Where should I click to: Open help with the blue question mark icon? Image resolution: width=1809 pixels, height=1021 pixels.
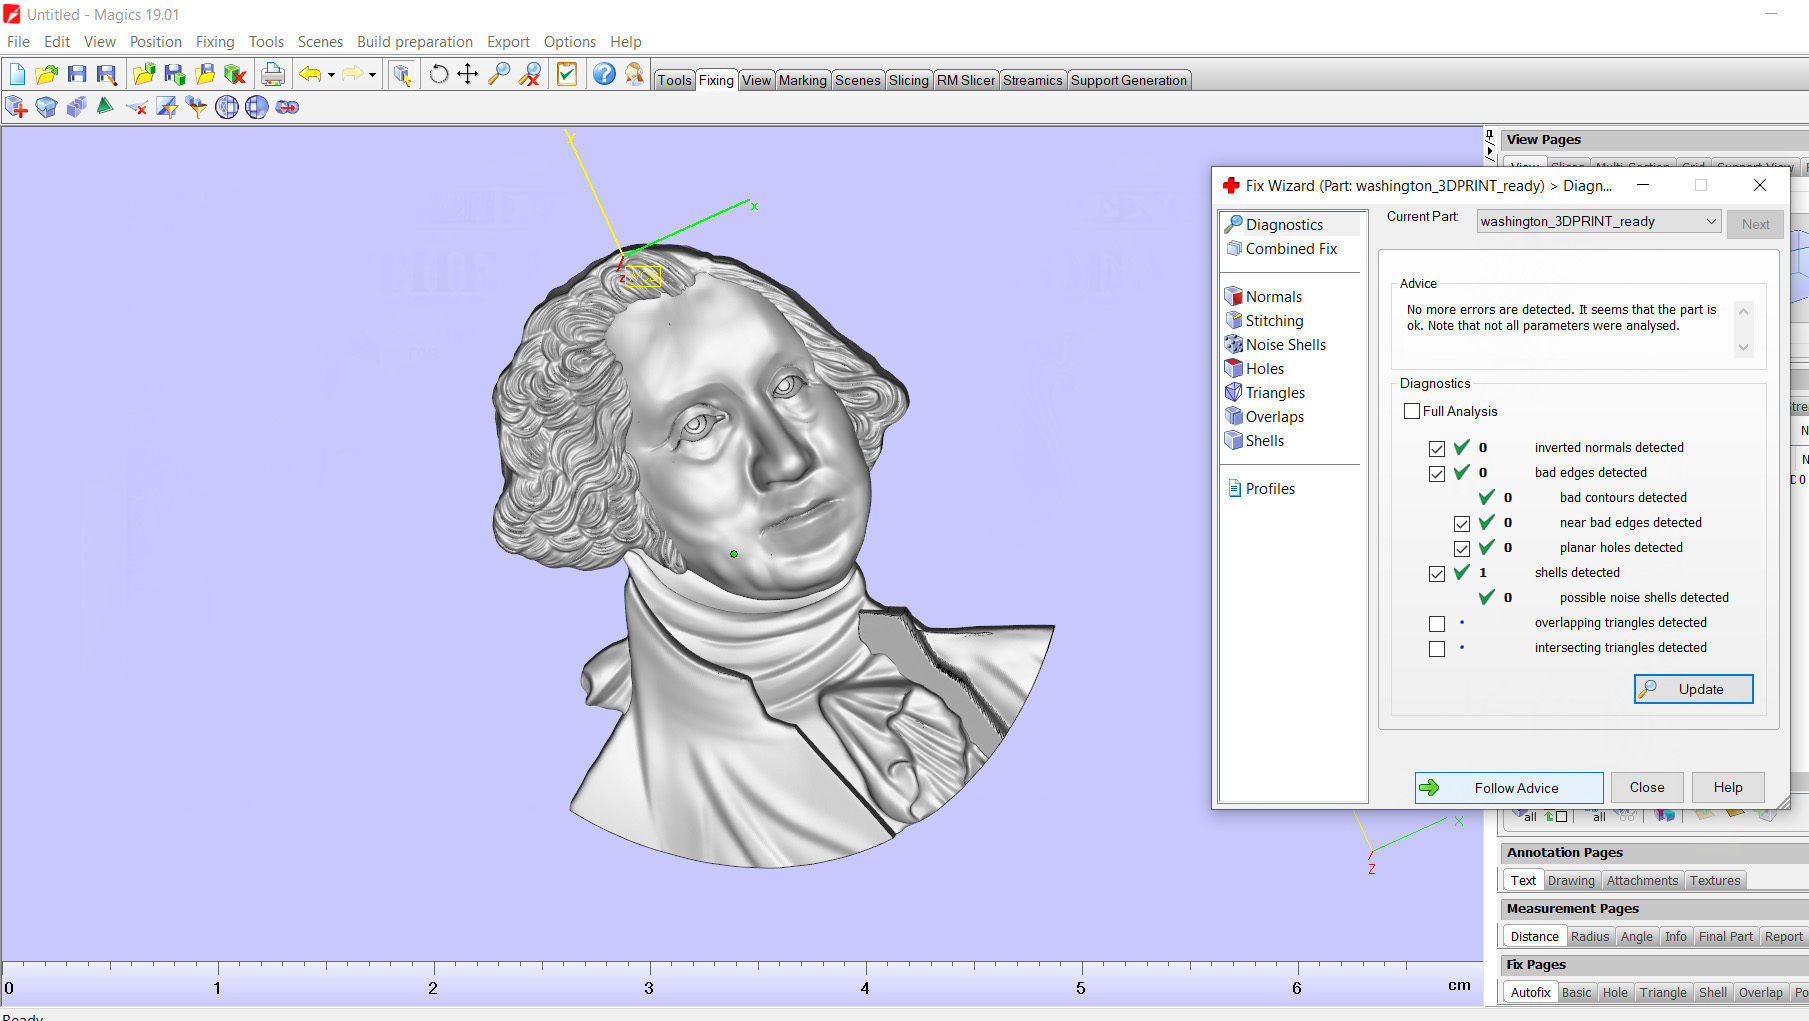click(x=604, y=74)
